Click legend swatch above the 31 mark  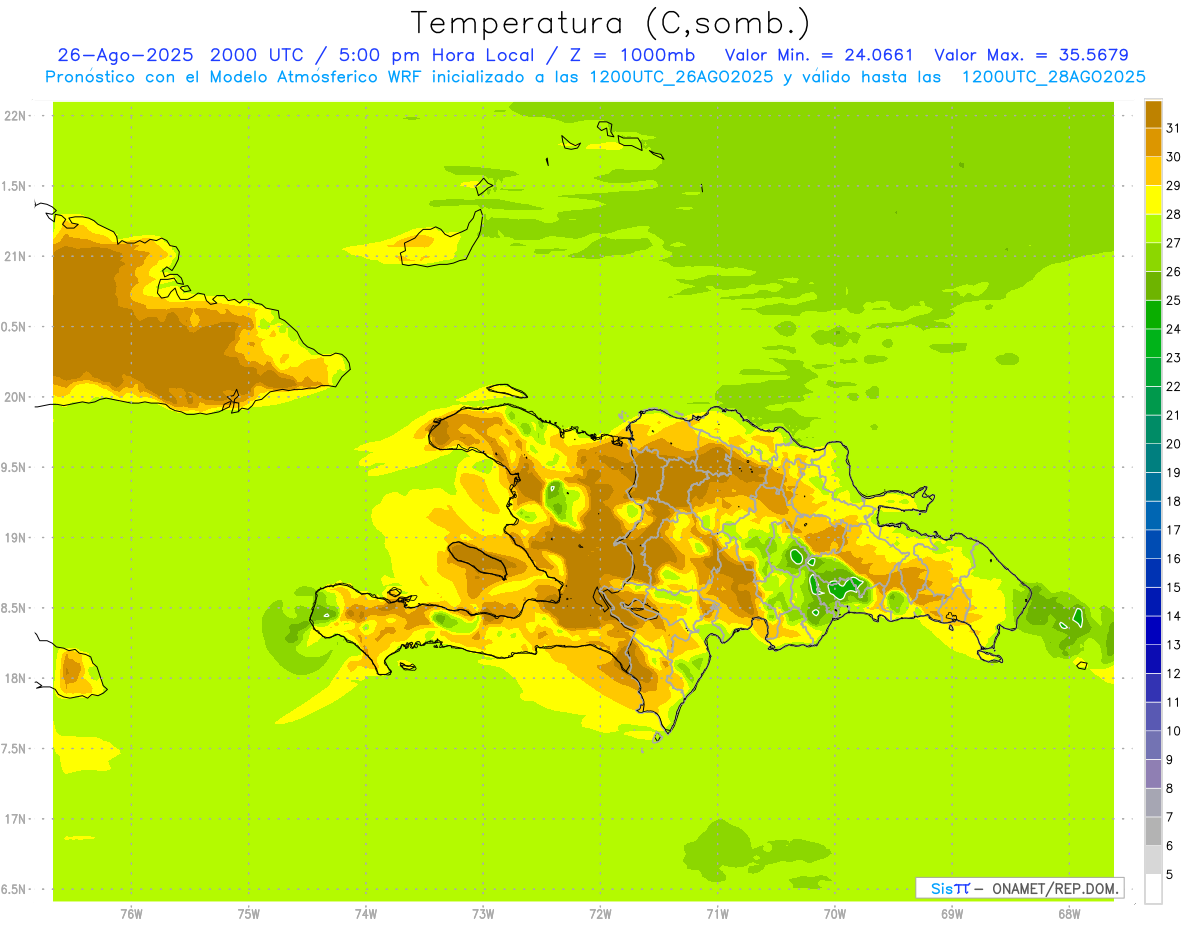tap(1153, 113)
